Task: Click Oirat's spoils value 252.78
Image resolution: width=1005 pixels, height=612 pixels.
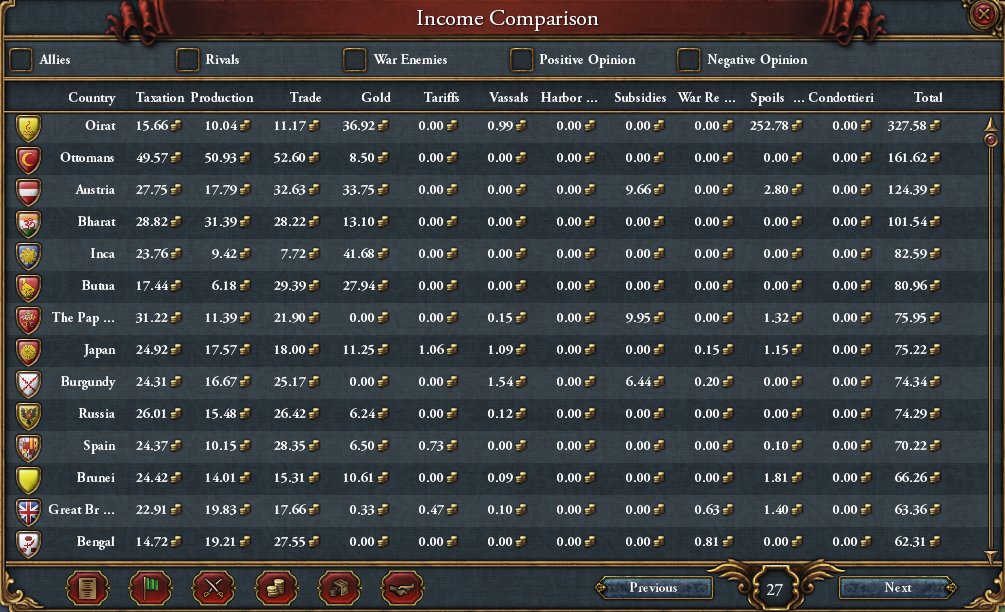Action: point(769,126)
